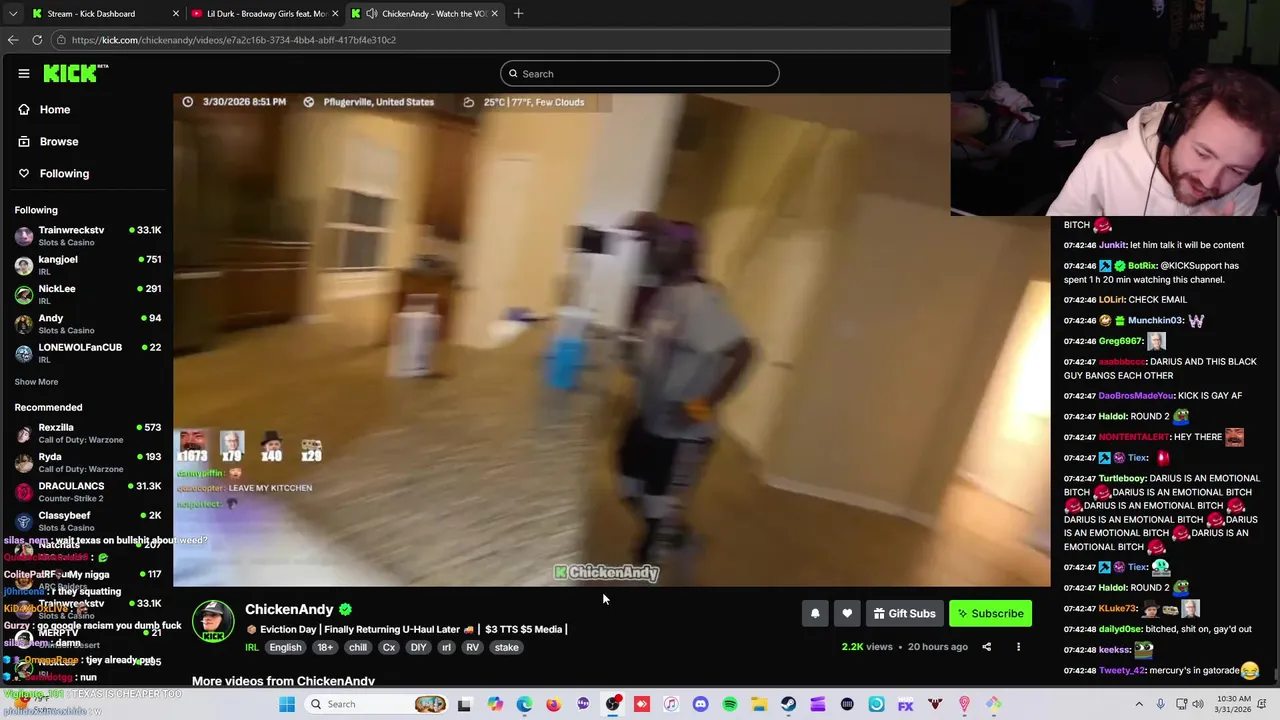Screen dimensions: 1280x720
Task: Click the IRL category link
Action: pos(252,647)
